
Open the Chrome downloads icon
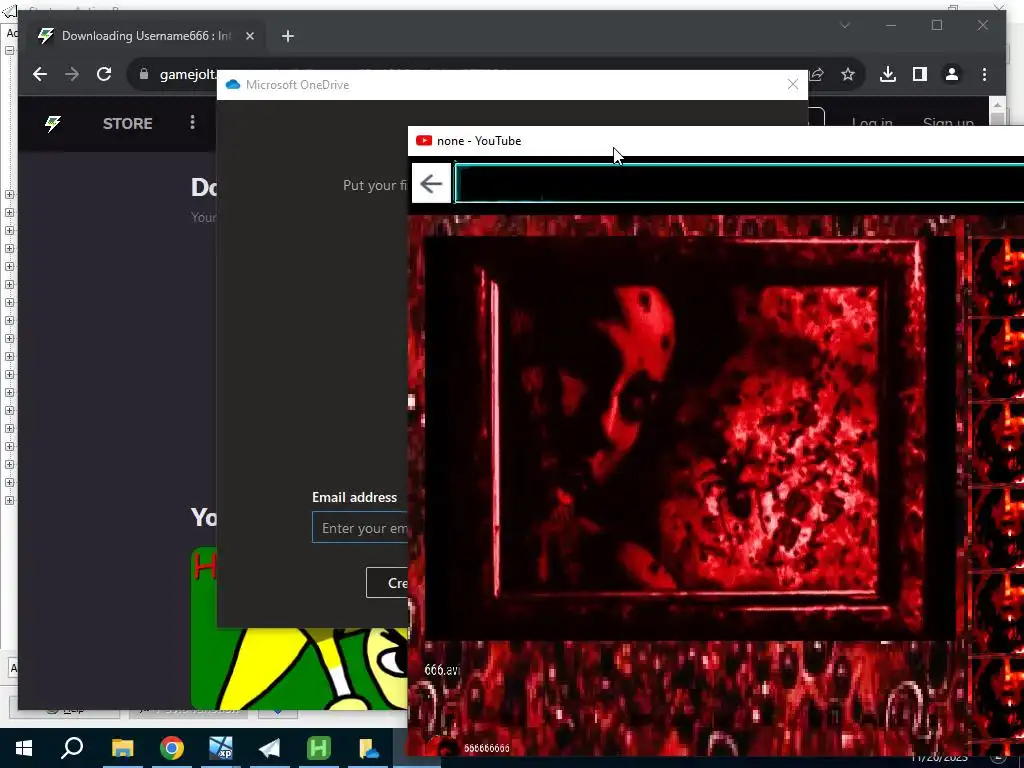pyautogui.click(x=888, y=74)
